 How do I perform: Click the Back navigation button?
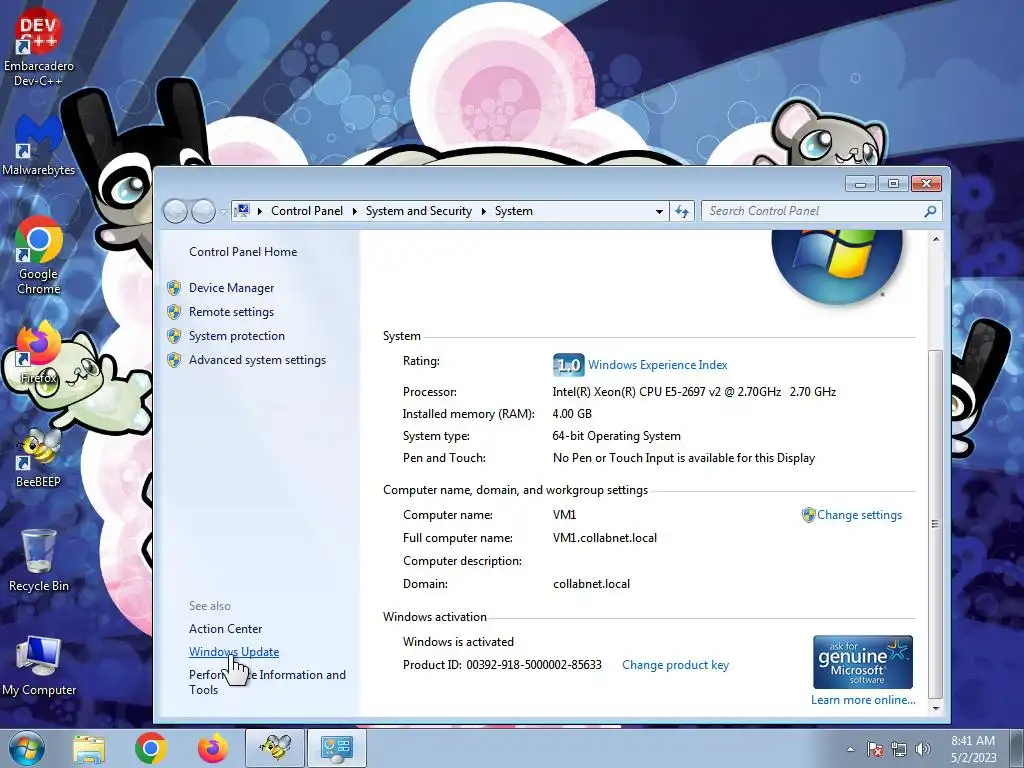[x=175, y=211]
